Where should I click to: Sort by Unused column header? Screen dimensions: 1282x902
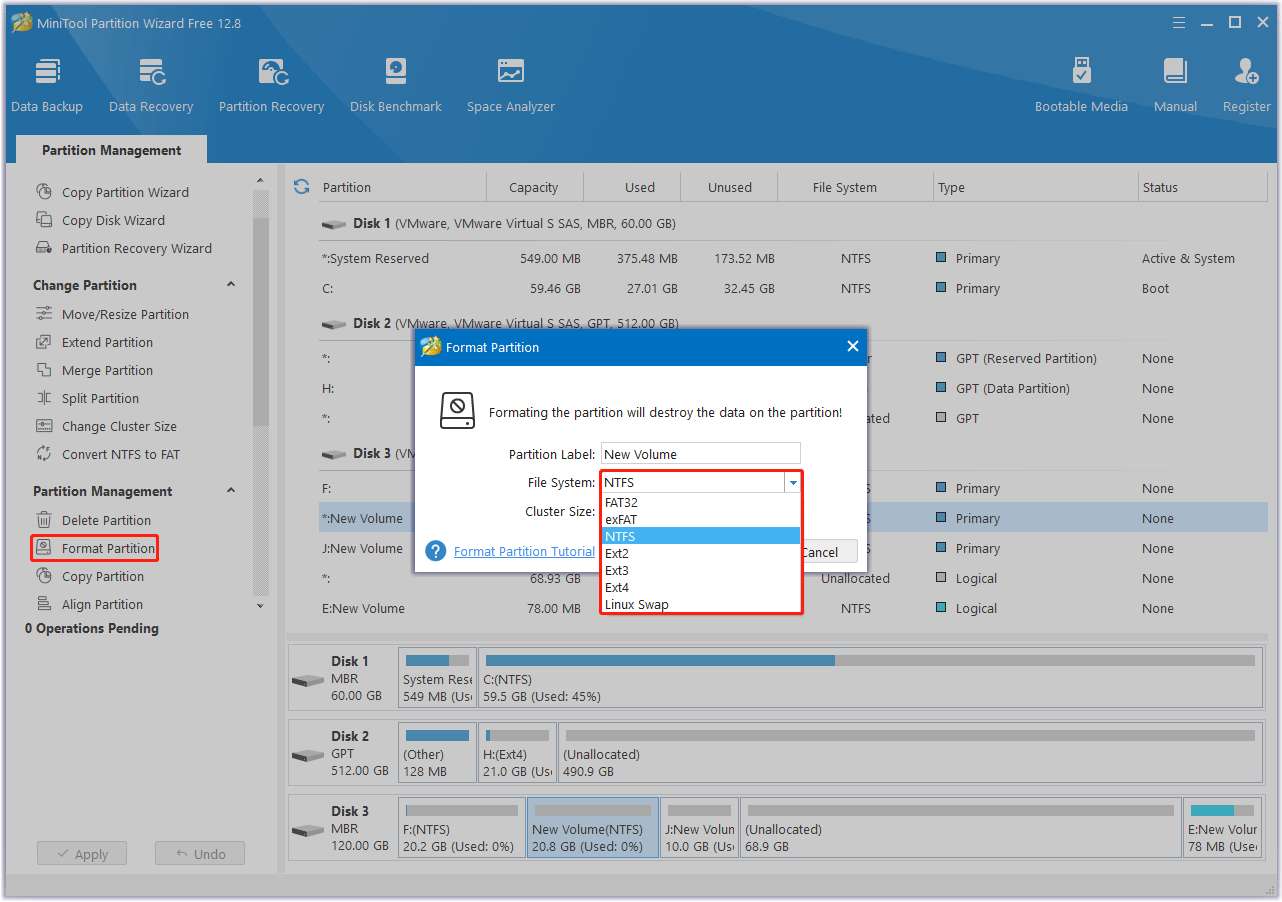730,187
